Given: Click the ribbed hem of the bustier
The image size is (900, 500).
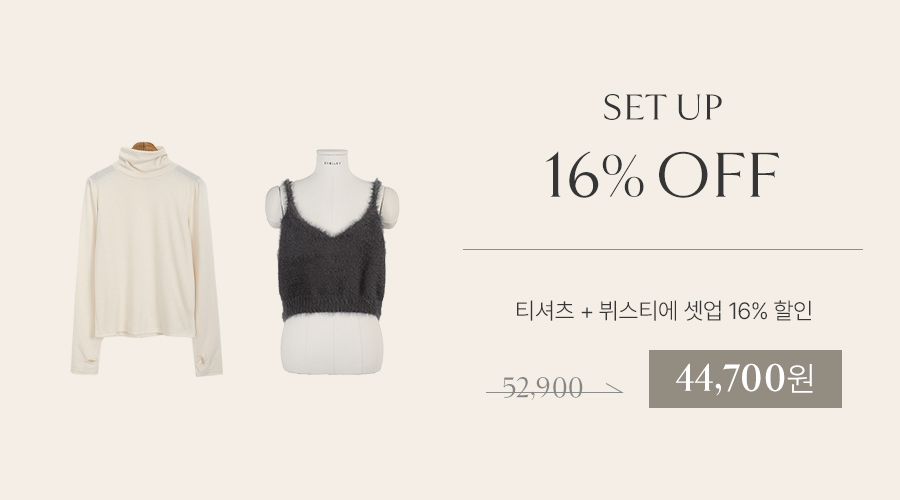Looking at the screenshot, I should point(332,310).
